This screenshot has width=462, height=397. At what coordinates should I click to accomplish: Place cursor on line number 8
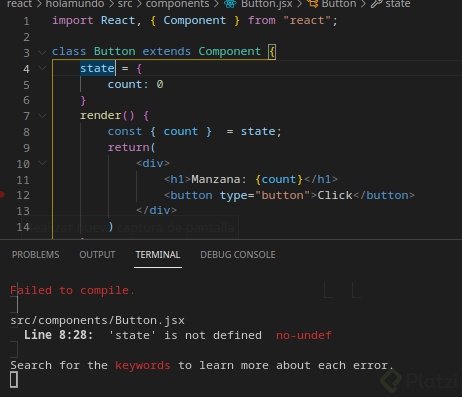(26, 132)
